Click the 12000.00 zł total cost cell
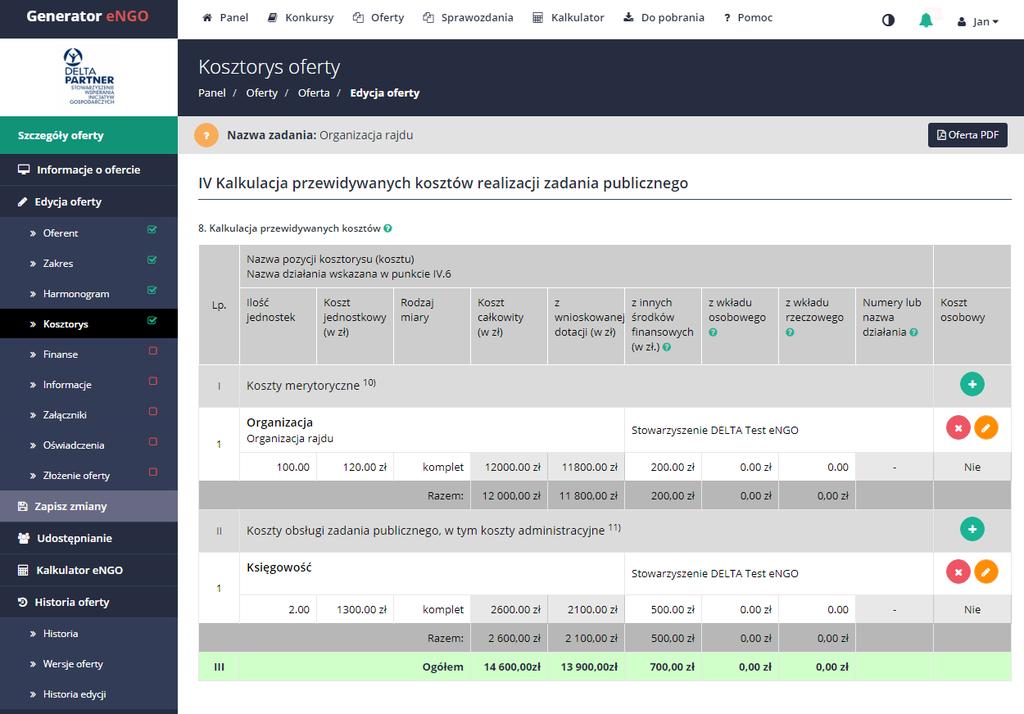Viewport: 1024px width, 714px height. [x=509, y=467]
